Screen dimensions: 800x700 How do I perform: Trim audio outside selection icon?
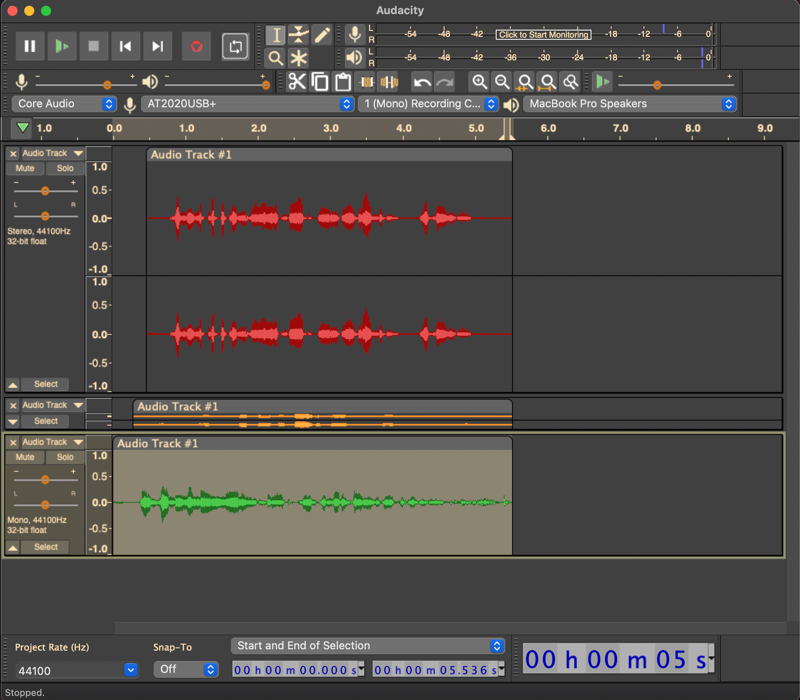tap(366, 82)
